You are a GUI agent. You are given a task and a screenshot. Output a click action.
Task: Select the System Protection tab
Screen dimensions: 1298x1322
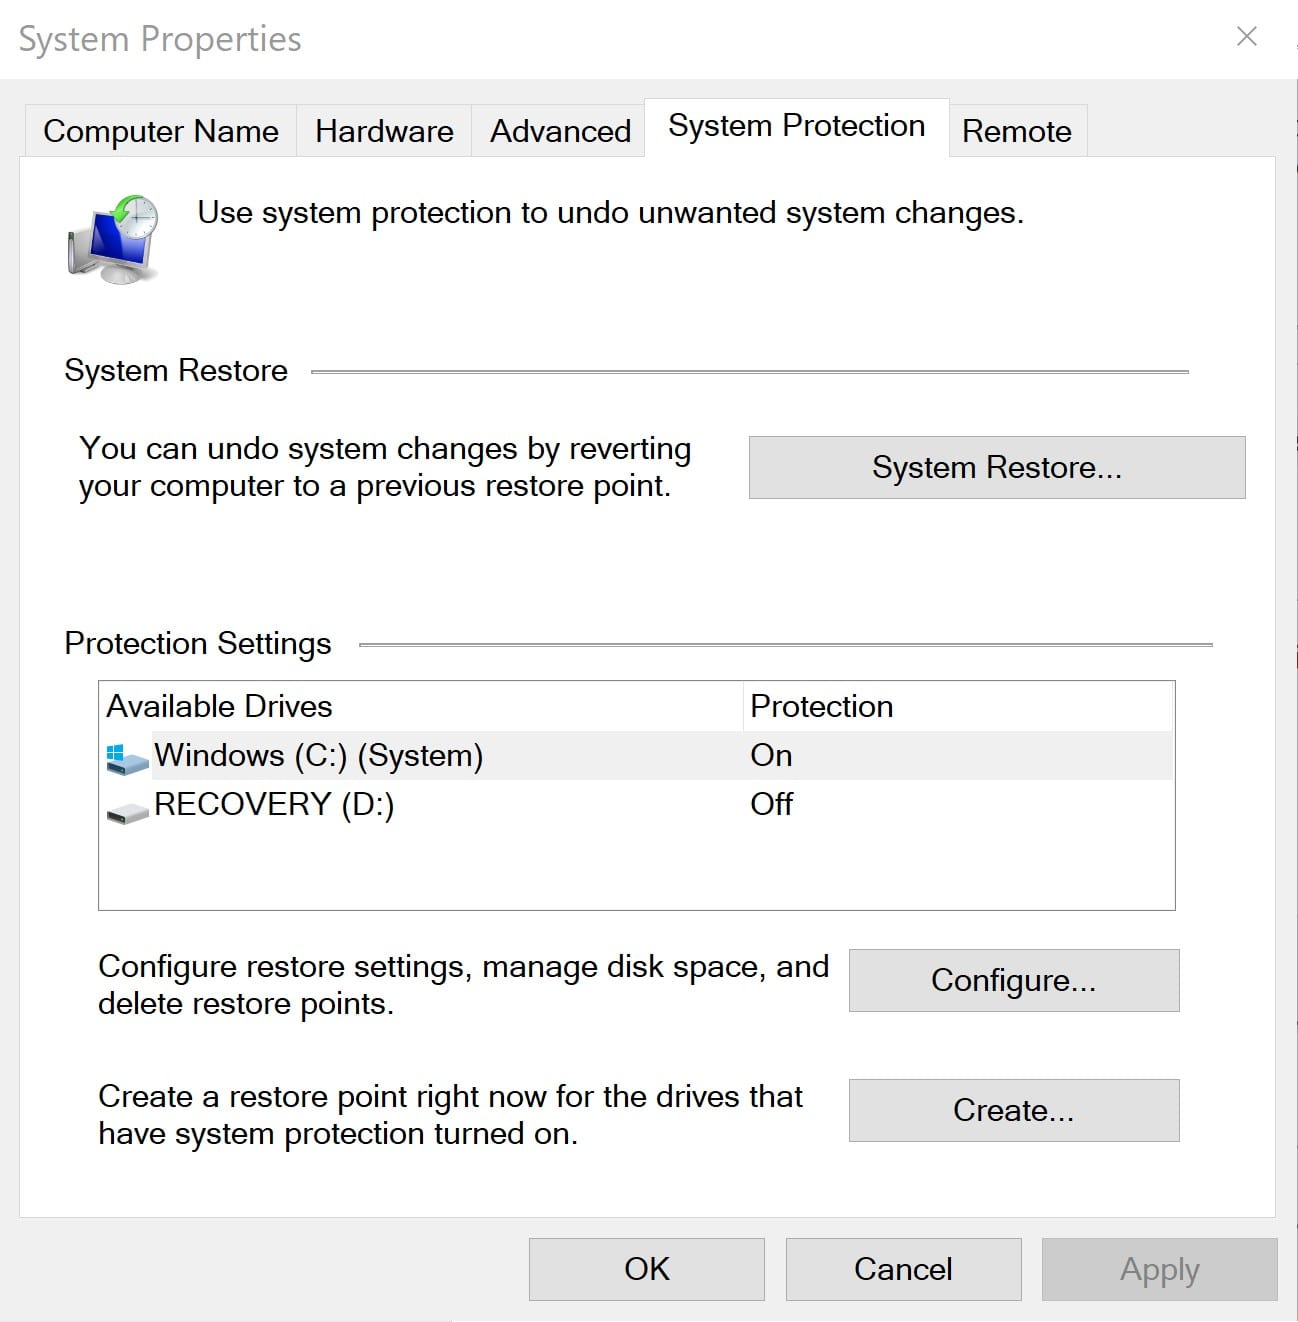pos(796,126)
